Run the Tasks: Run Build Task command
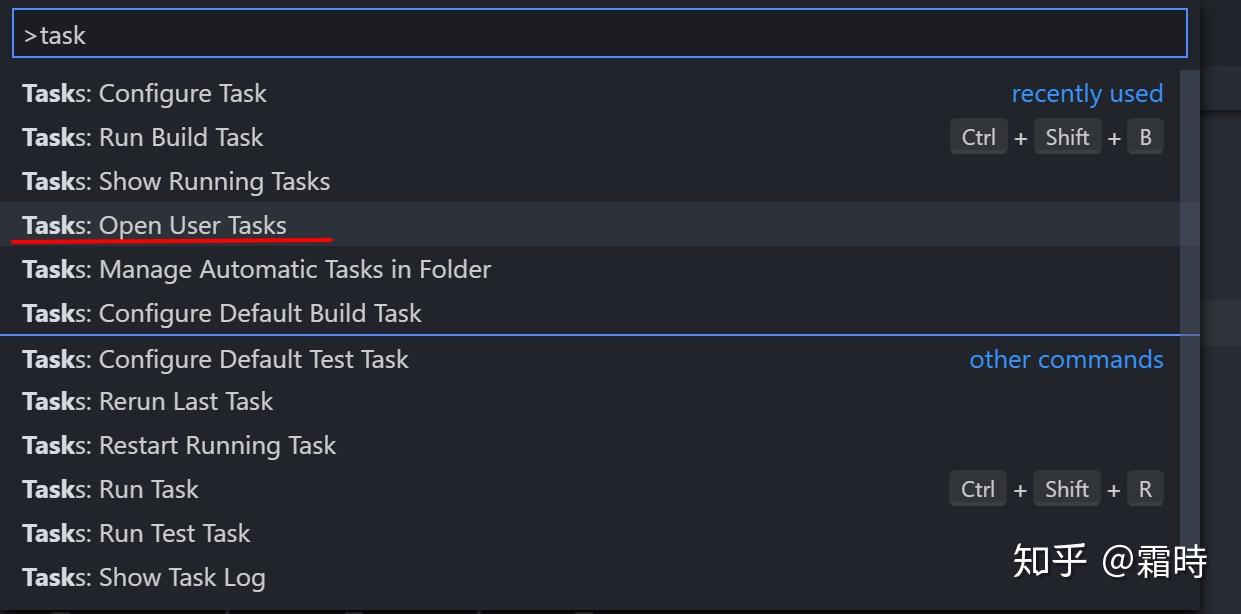Viewport: 1241px width, 614px height. (x=142, y=137)
